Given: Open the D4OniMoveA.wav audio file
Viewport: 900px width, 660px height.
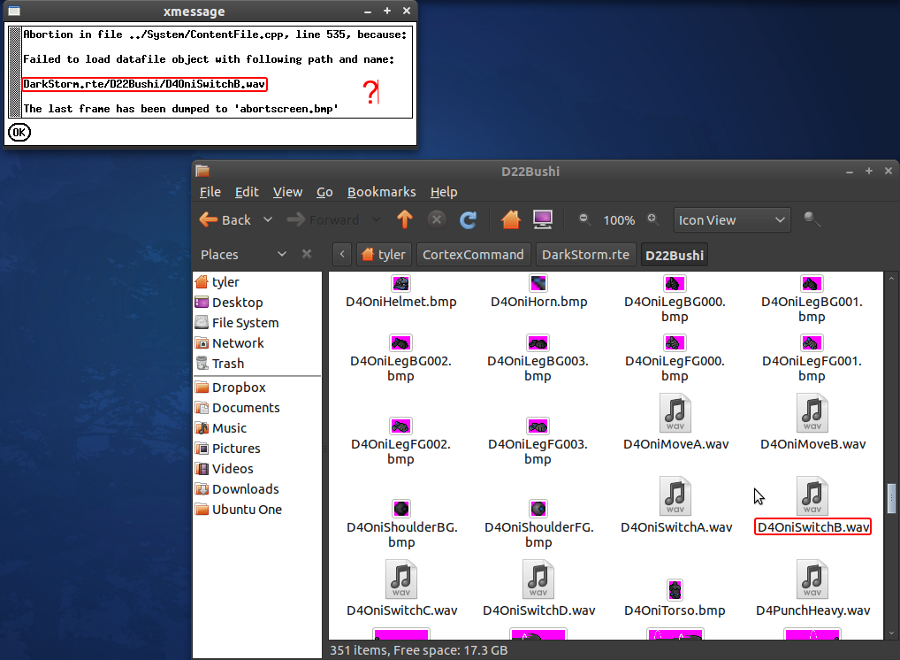Looking at the screenshot, I should click(x=676, y=412).
